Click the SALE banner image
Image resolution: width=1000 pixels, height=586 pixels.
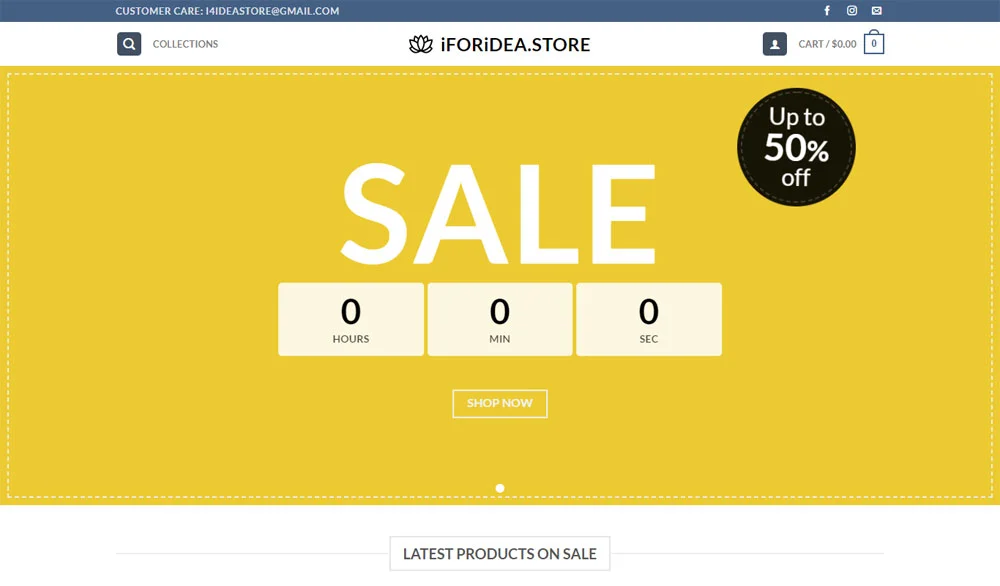[x=500, y=215]
